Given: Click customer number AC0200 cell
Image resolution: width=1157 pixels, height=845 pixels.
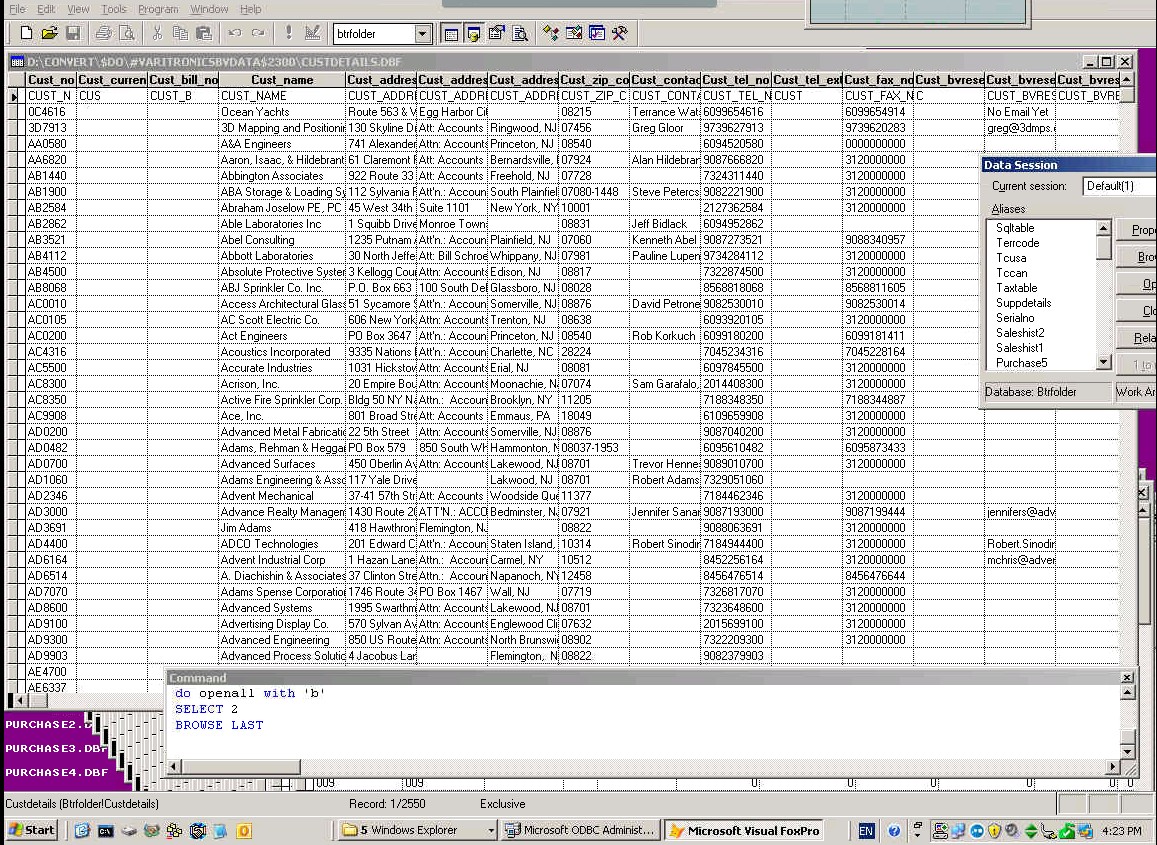Looking at the screenshot, I should tap(51, 336).
